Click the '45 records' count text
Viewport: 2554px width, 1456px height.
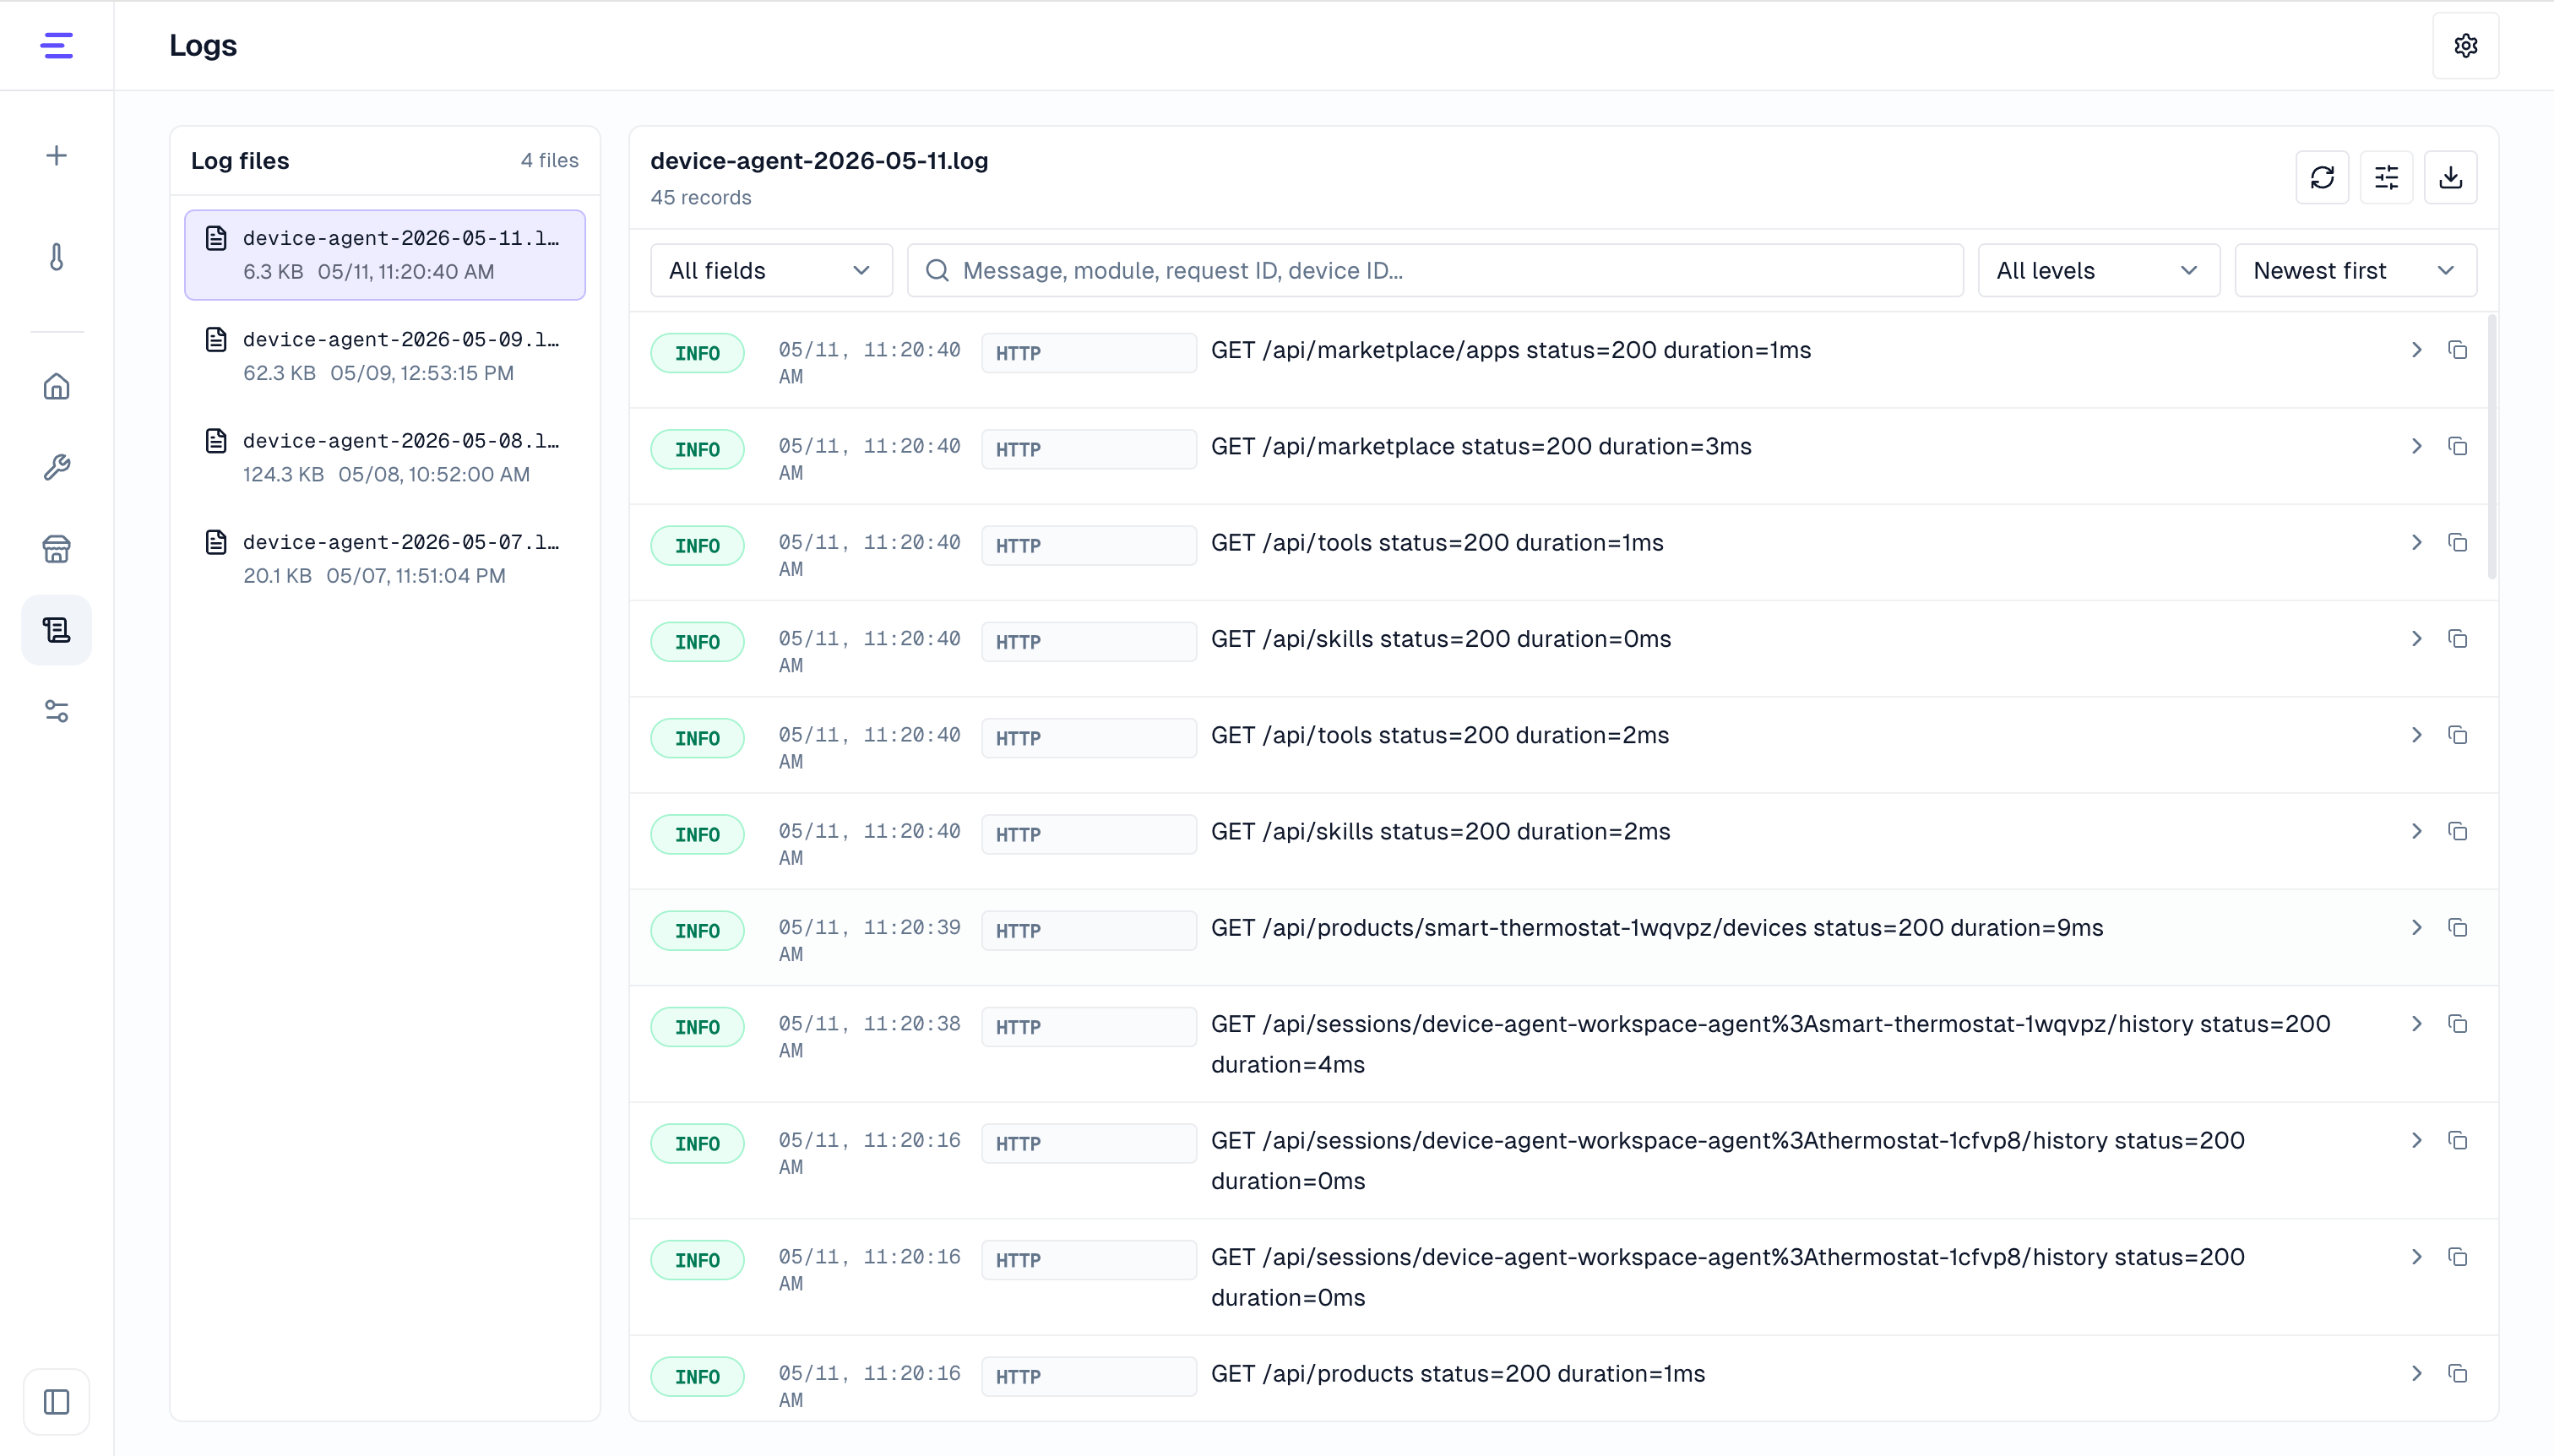701,197
